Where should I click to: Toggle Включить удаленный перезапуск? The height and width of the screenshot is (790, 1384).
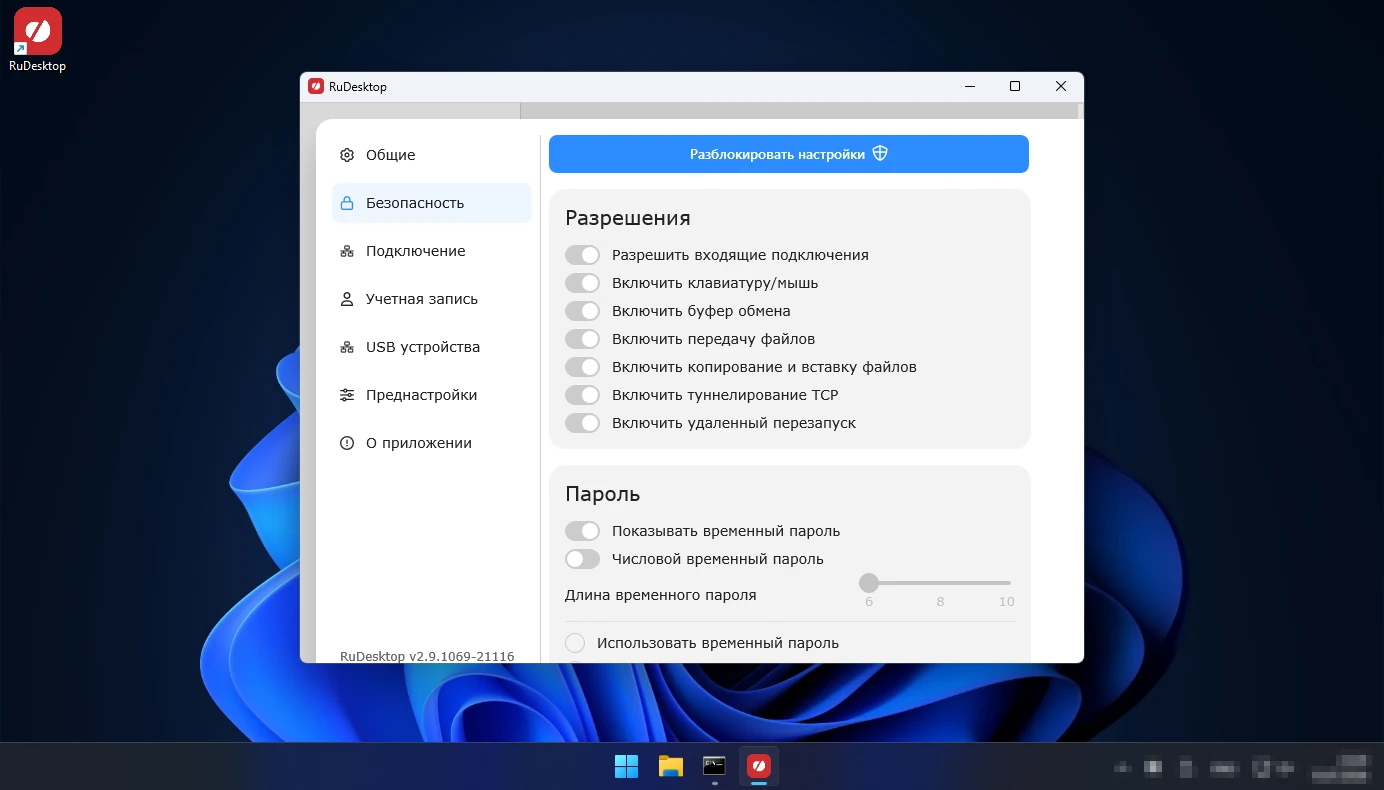(x=582, y=423)
